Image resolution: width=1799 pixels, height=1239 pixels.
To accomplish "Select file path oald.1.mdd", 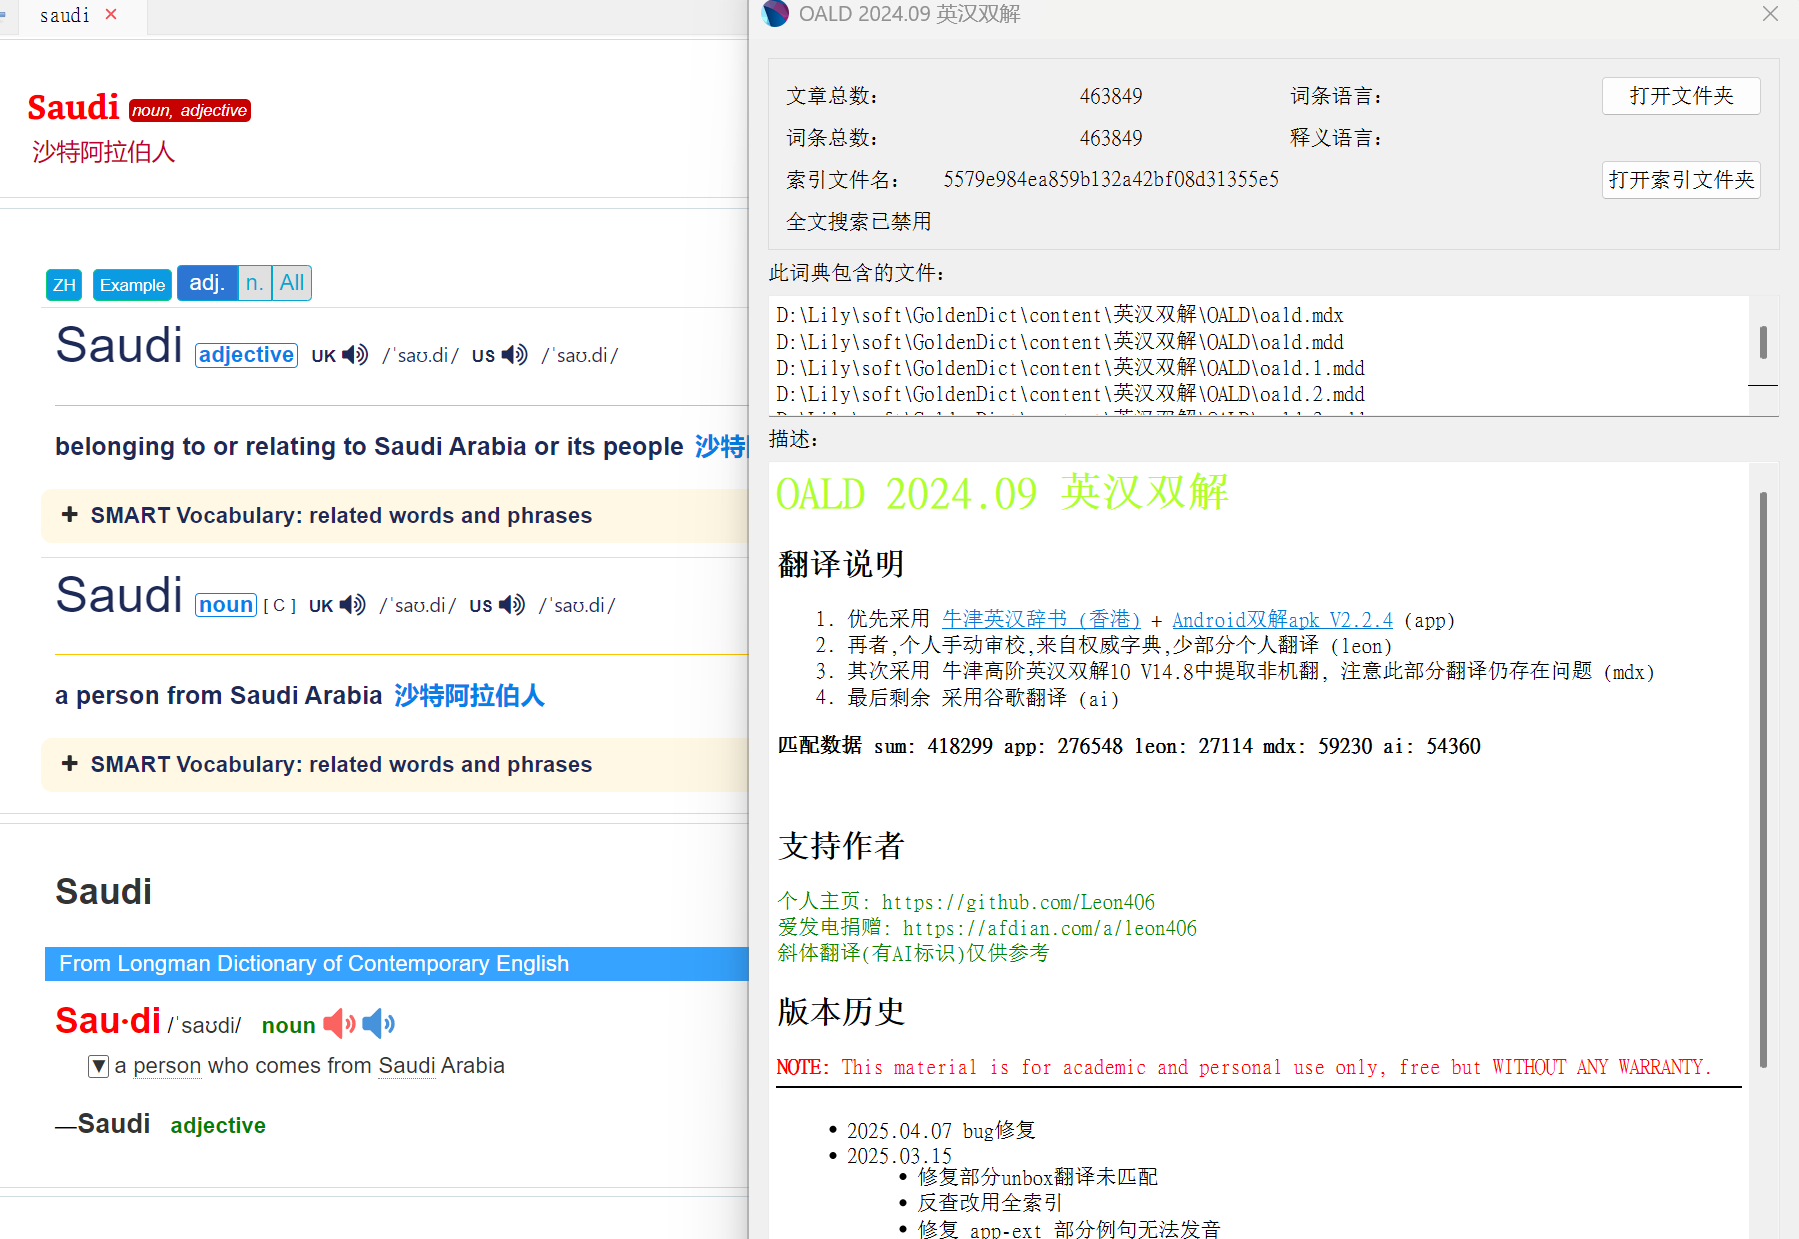I will pos(1070,368).
